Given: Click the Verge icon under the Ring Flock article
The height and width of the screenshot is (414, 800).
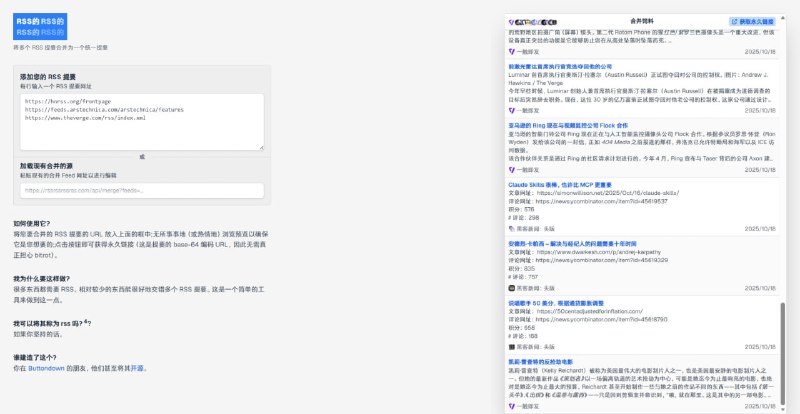Looking at the screenshot, I should click(512, 169).
